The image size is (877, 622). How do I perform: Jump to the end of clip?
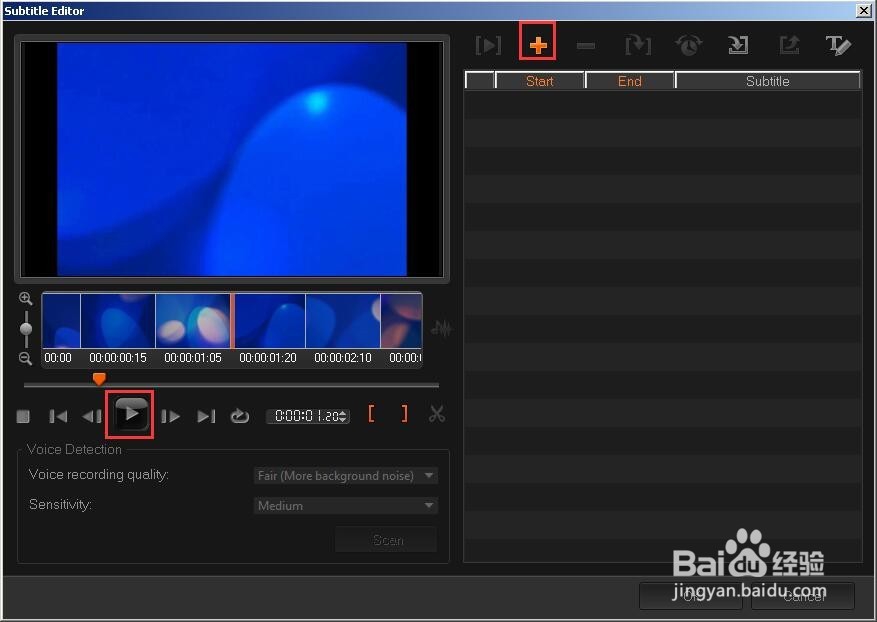206,416
